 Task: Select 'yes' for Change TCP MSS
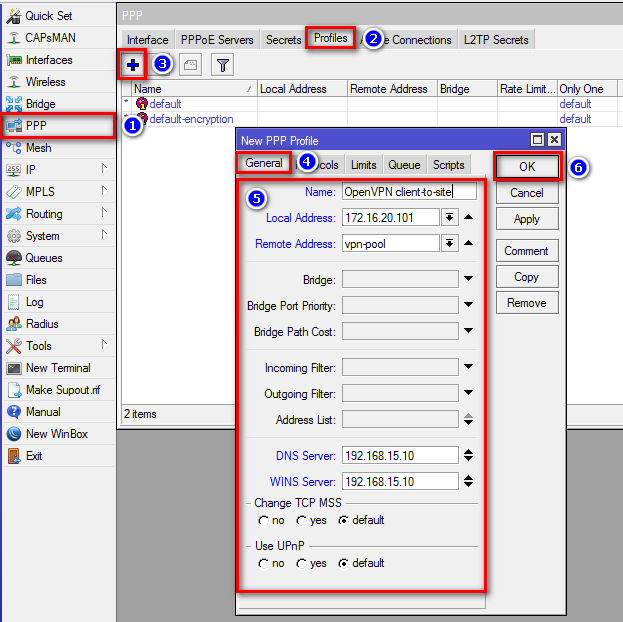tap(302, 521)
